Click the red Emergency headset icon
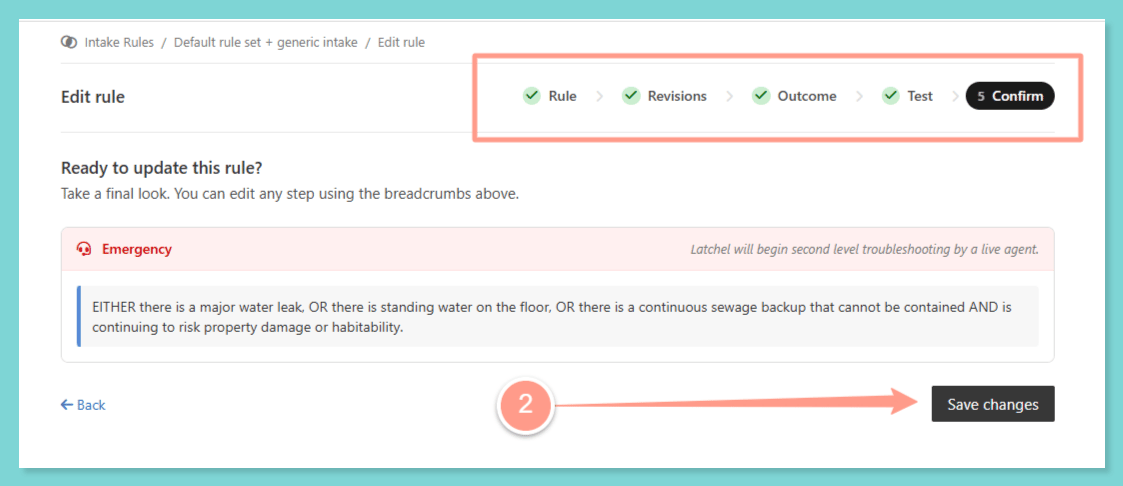The image size is (1123, 486). pos(84,249)
